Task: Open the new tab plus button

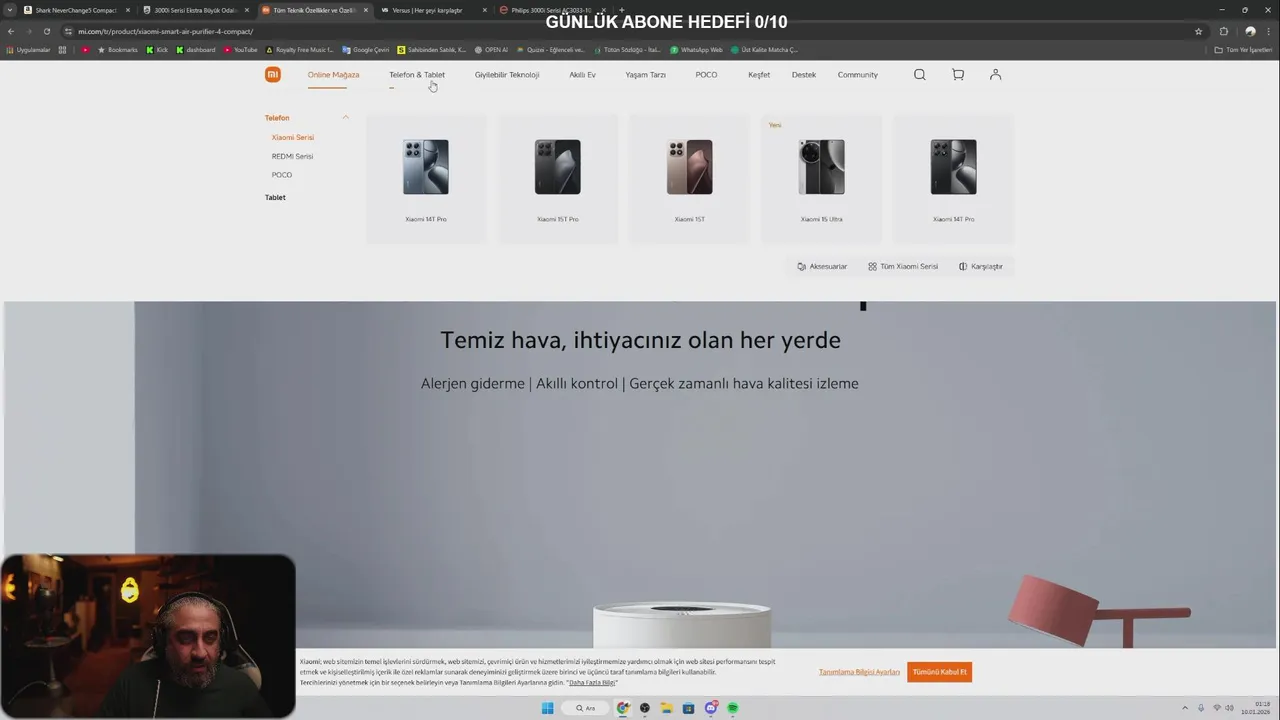Action: click(x=621, y=10)
